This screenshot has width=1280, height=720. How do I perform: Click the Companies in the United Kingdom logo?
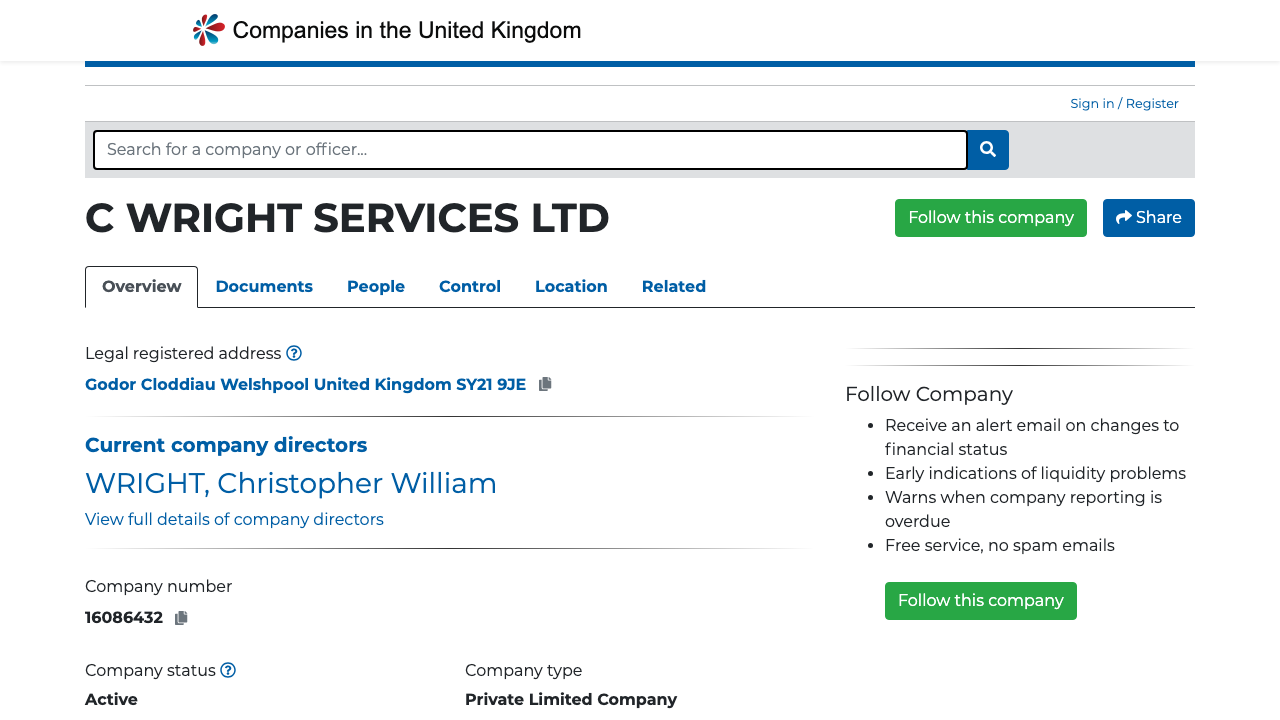386,29
